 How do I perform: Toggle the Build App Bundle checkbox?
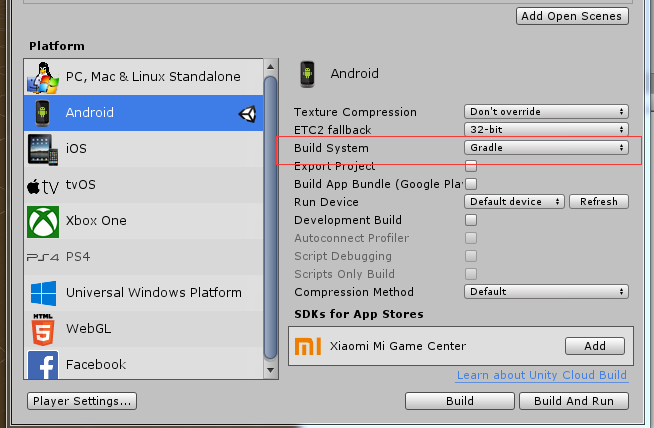point(471,184)
